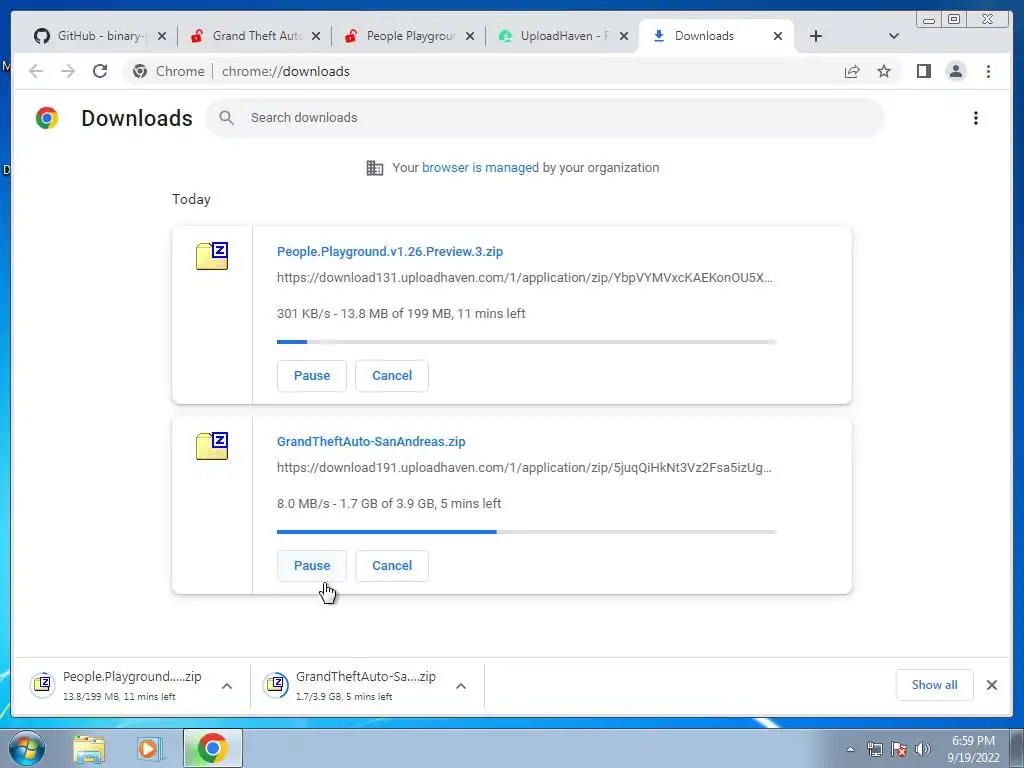Open the side panel icon

tap(923, 71)
